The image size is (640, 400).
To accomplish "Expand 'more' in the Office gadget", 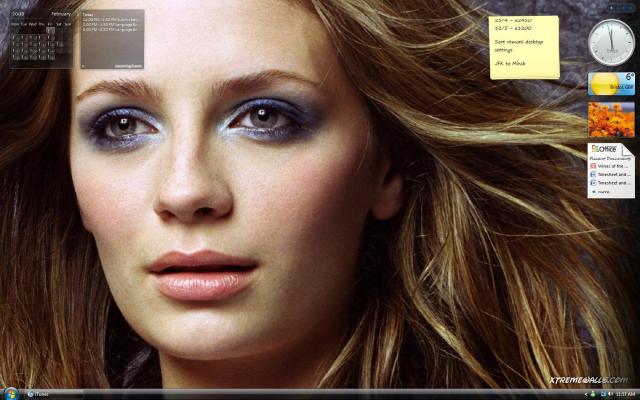I will 600,191.
